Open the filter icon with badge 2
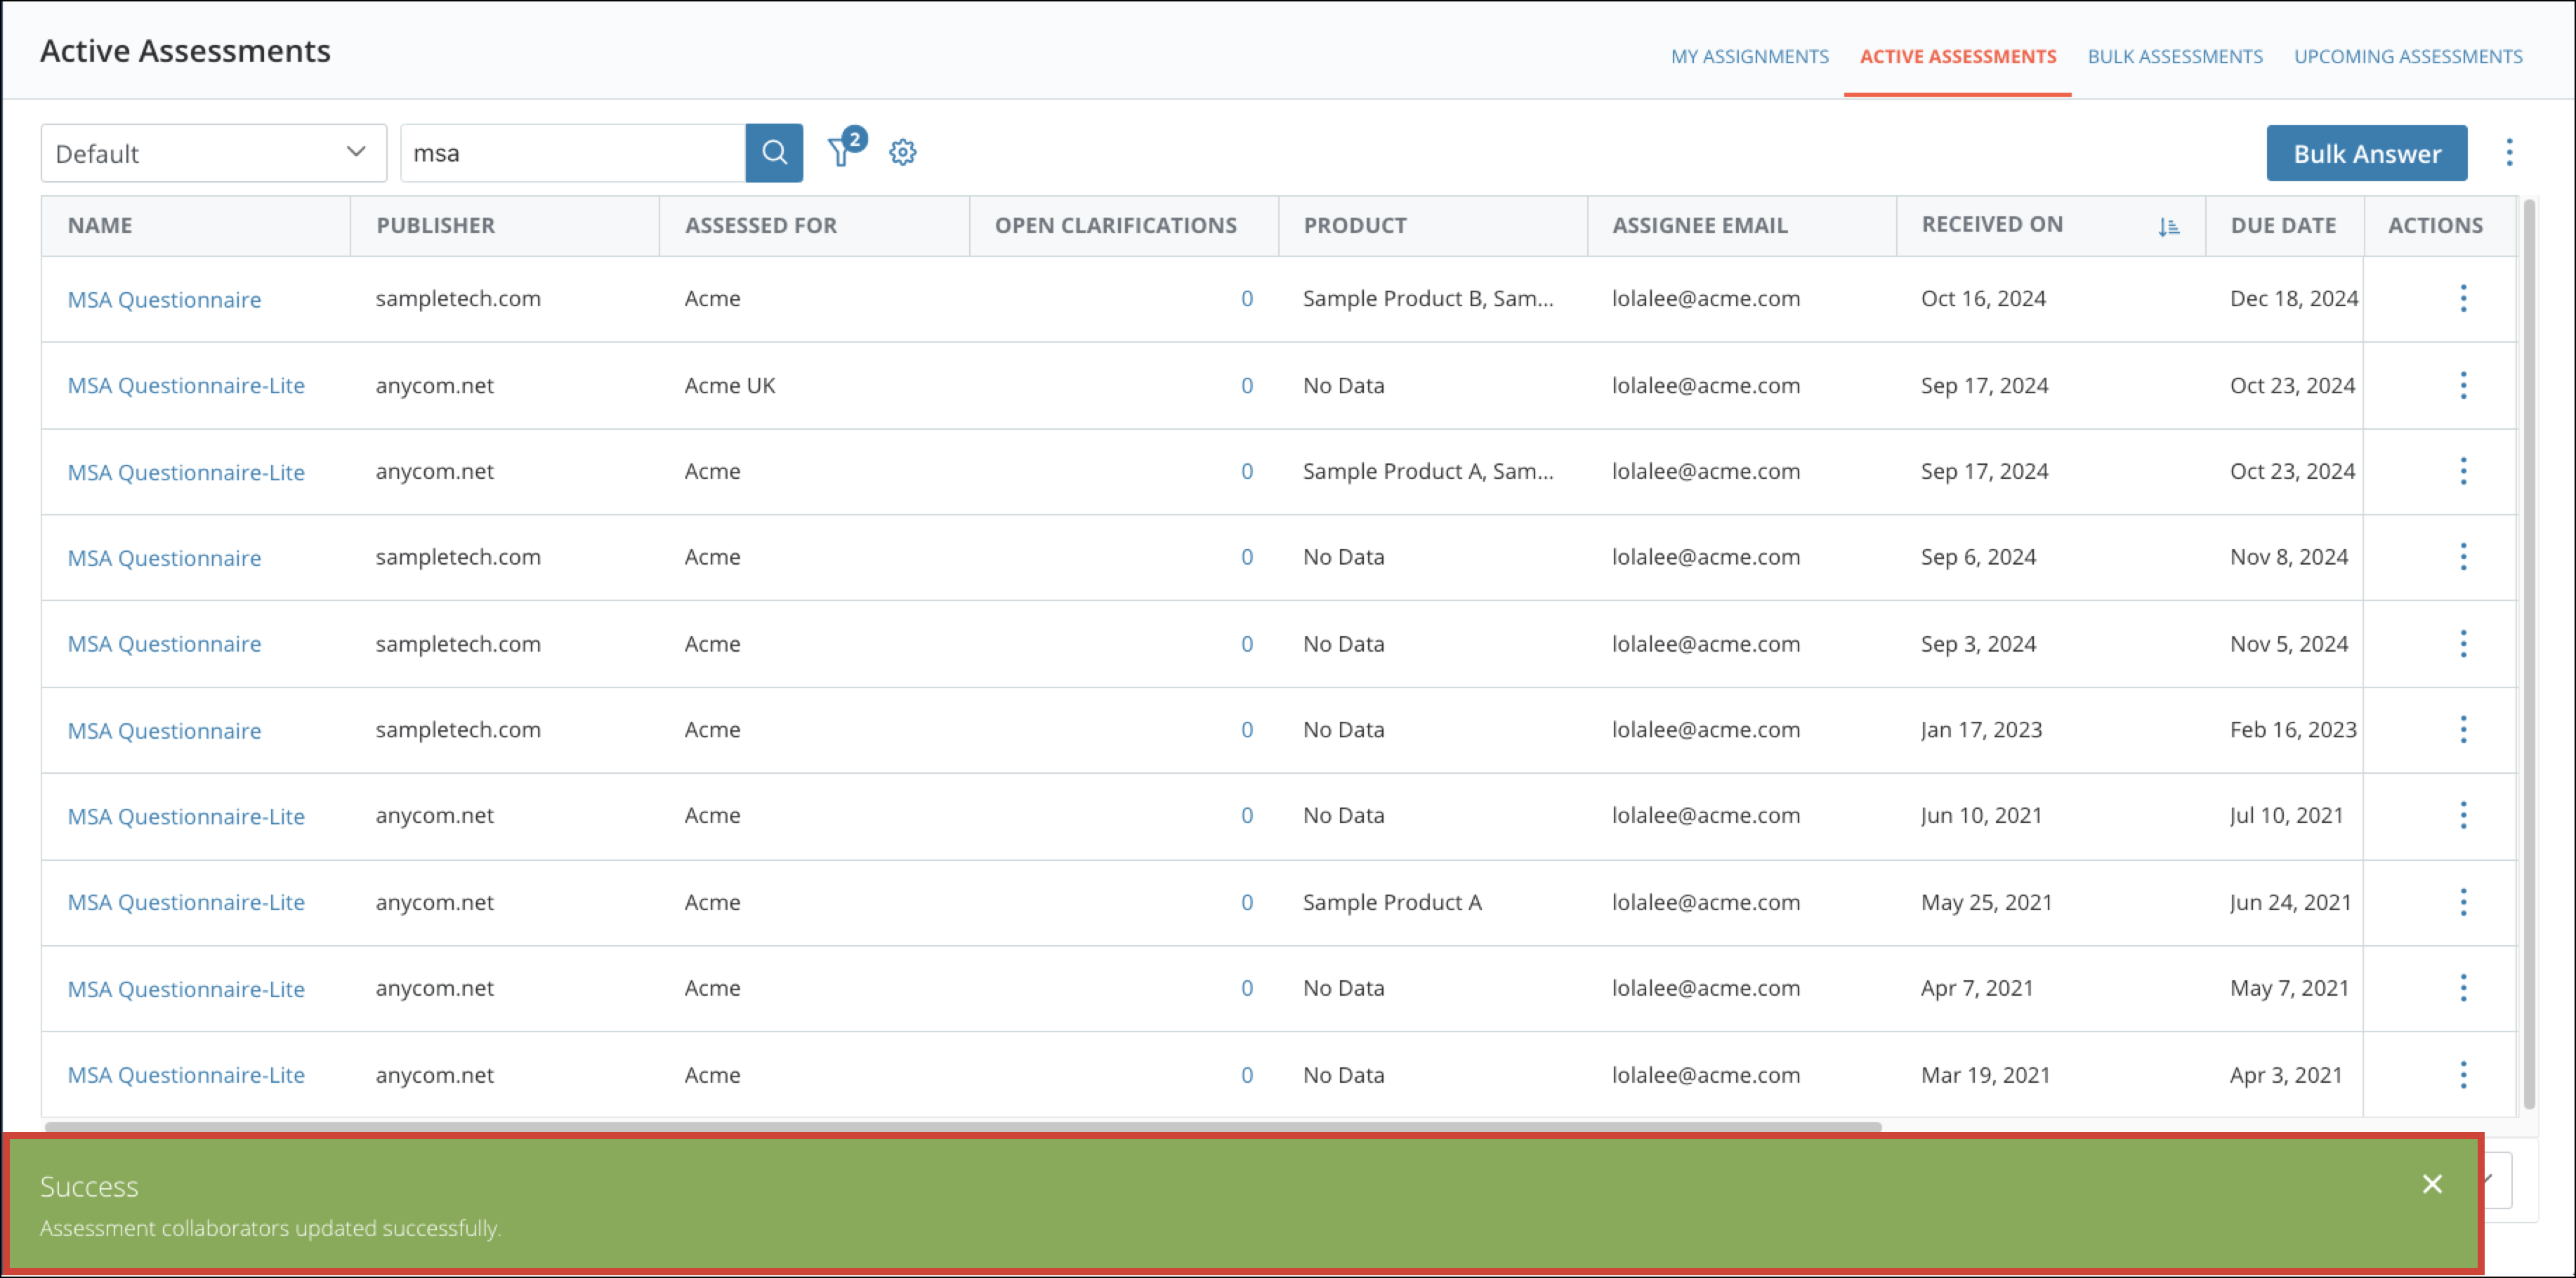 [846, 148]
